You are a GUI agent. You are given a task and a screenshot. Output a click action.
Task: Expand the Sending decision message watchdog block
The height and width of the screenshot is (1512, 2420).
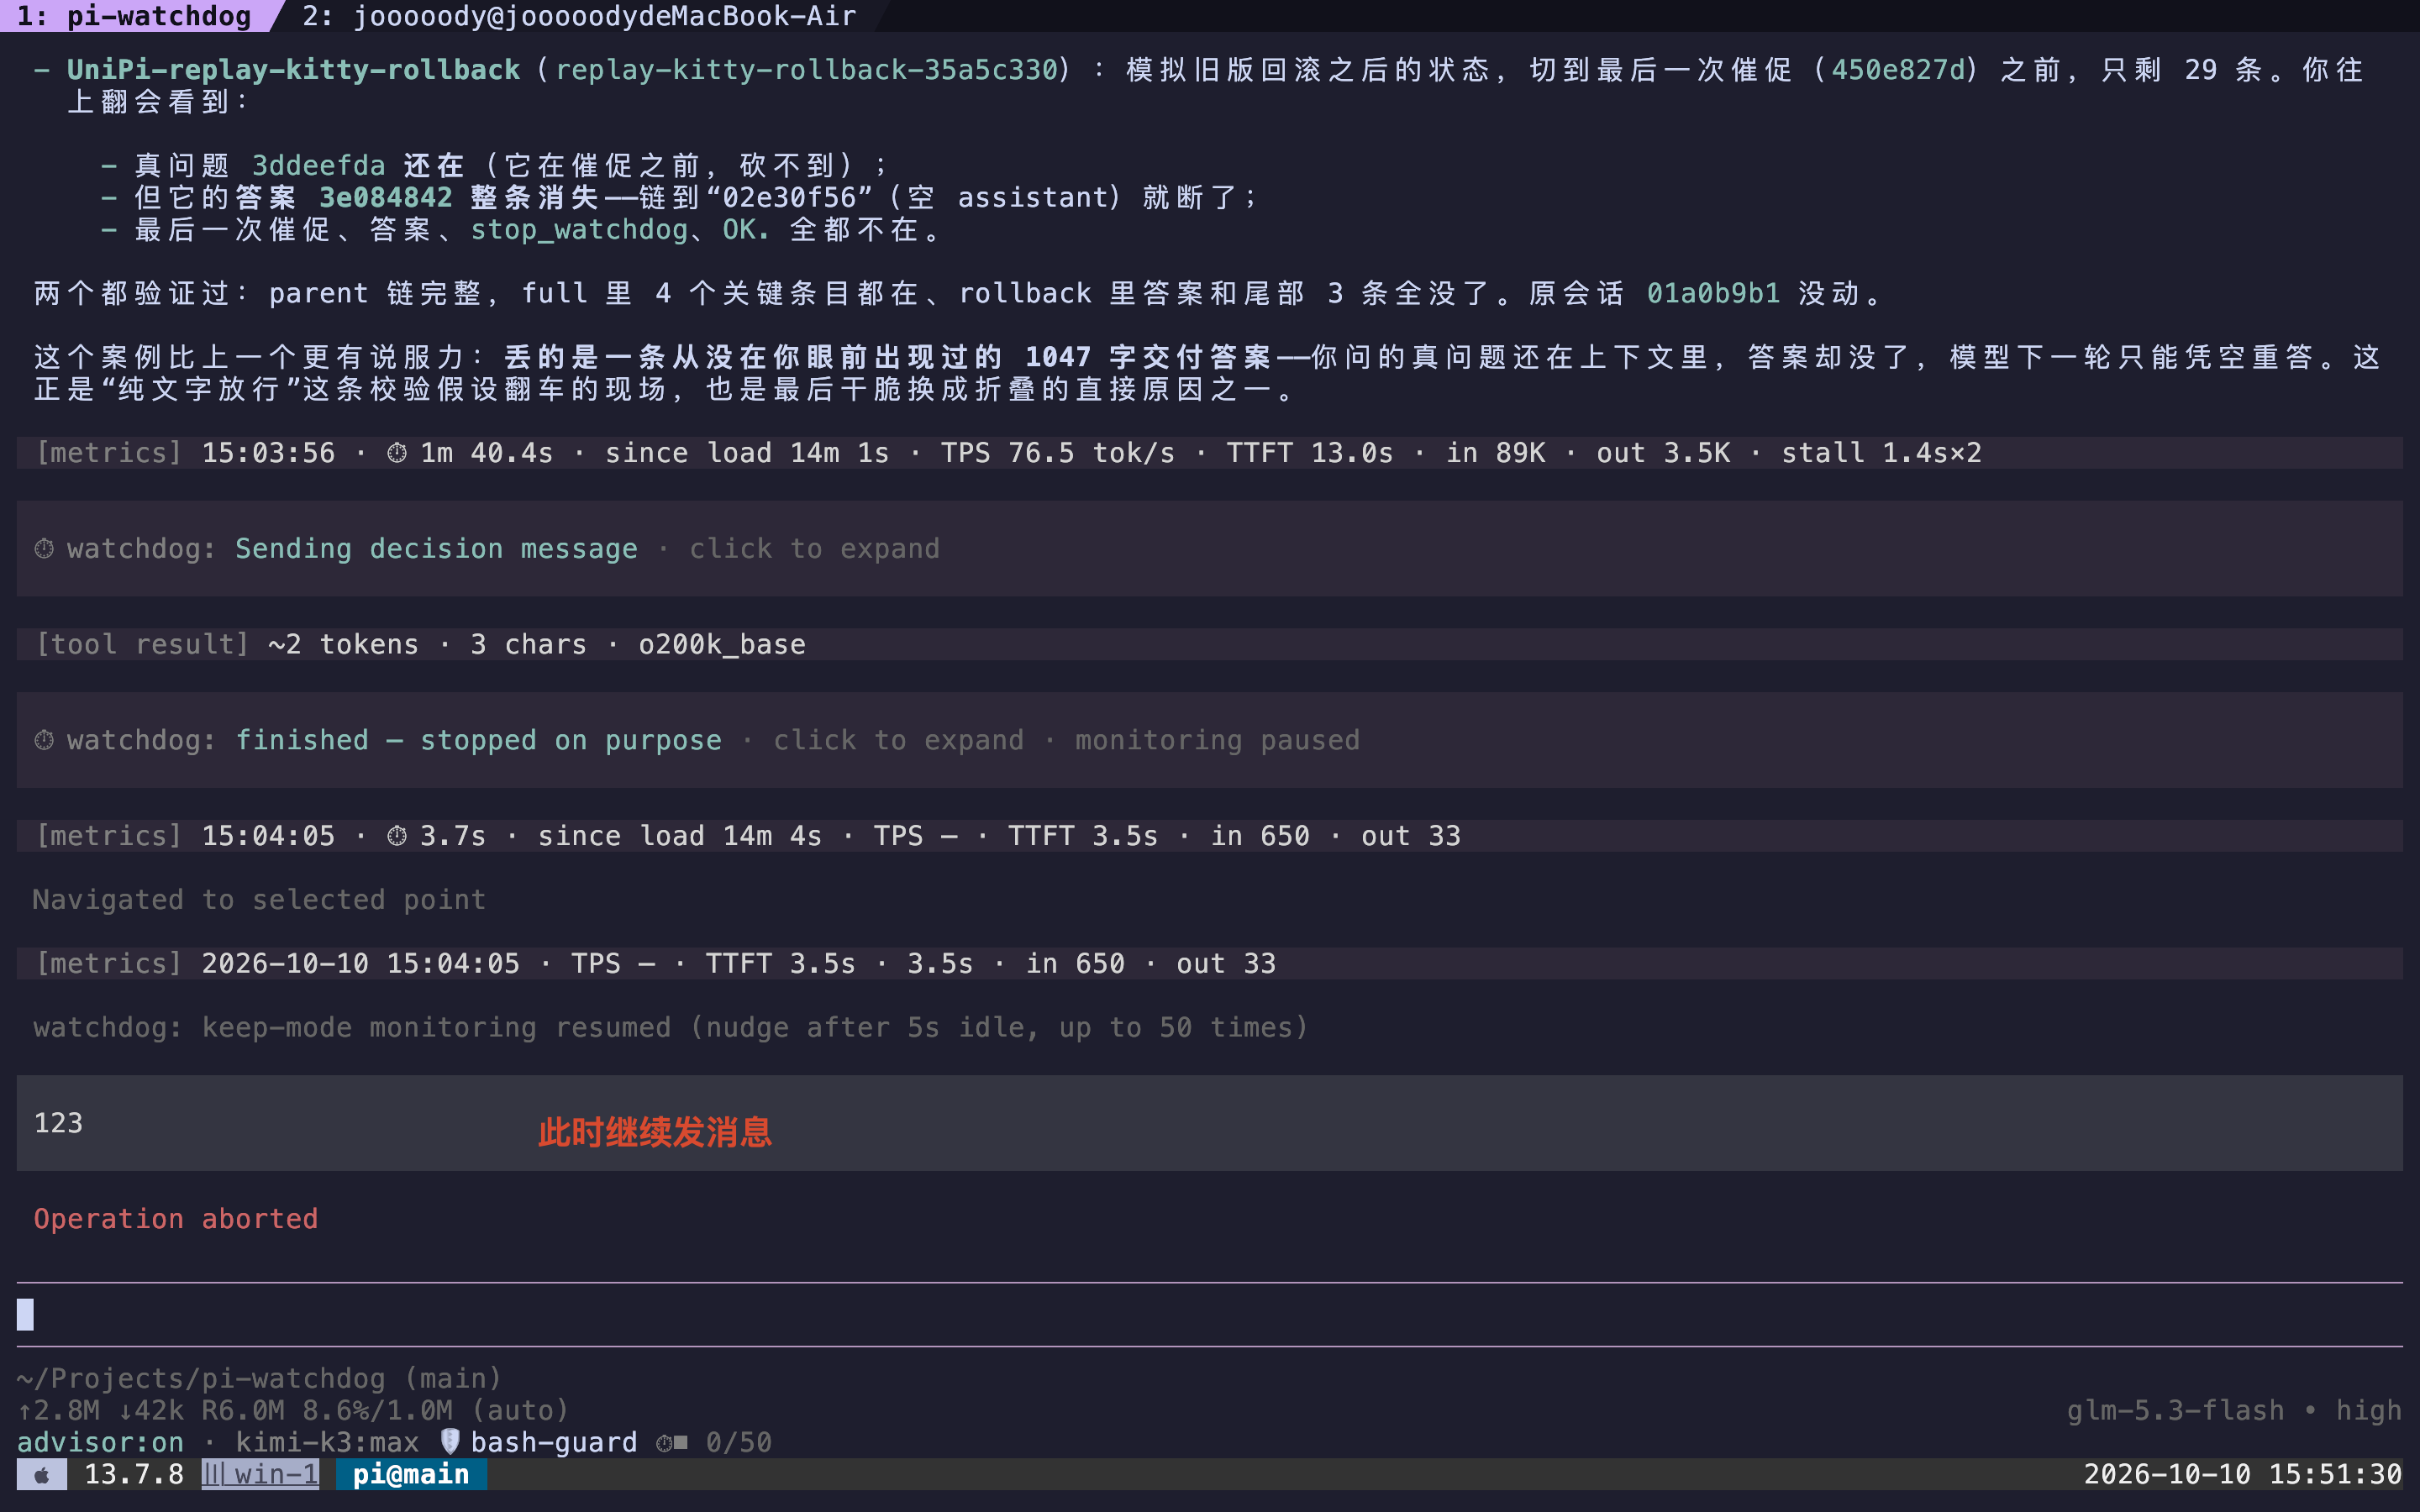point(1210,548)
